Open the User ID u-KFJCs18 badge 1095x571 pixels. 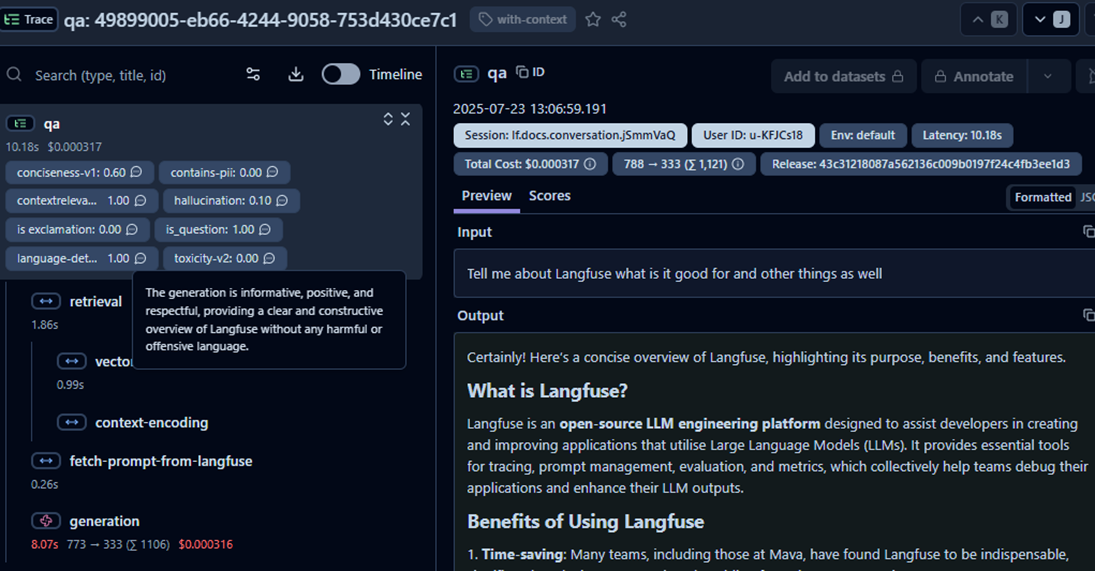(x=753, y=135)
